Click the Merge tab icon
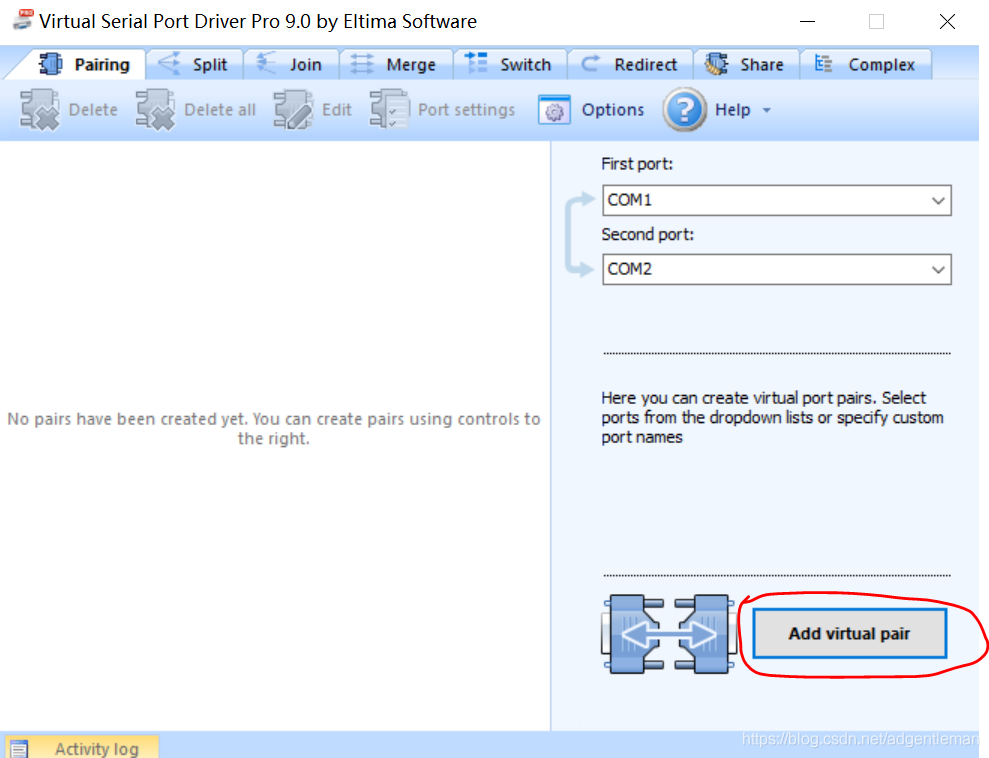Screen dimensions: 989x758 coord(362,64)
